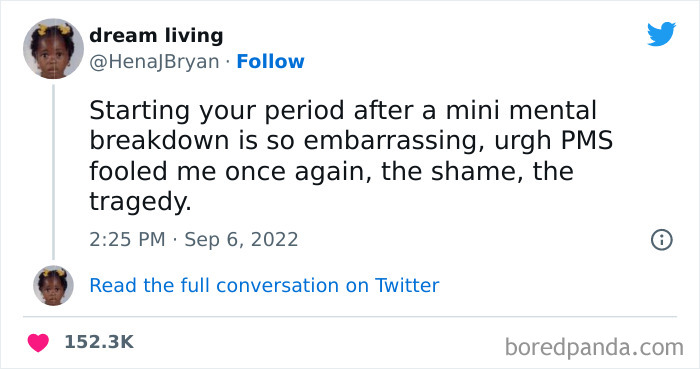Image resolution: width=700 pixels, height=369 pixels.
Task: Click the Sep 6, 2022 date
Action: (241, 240)
